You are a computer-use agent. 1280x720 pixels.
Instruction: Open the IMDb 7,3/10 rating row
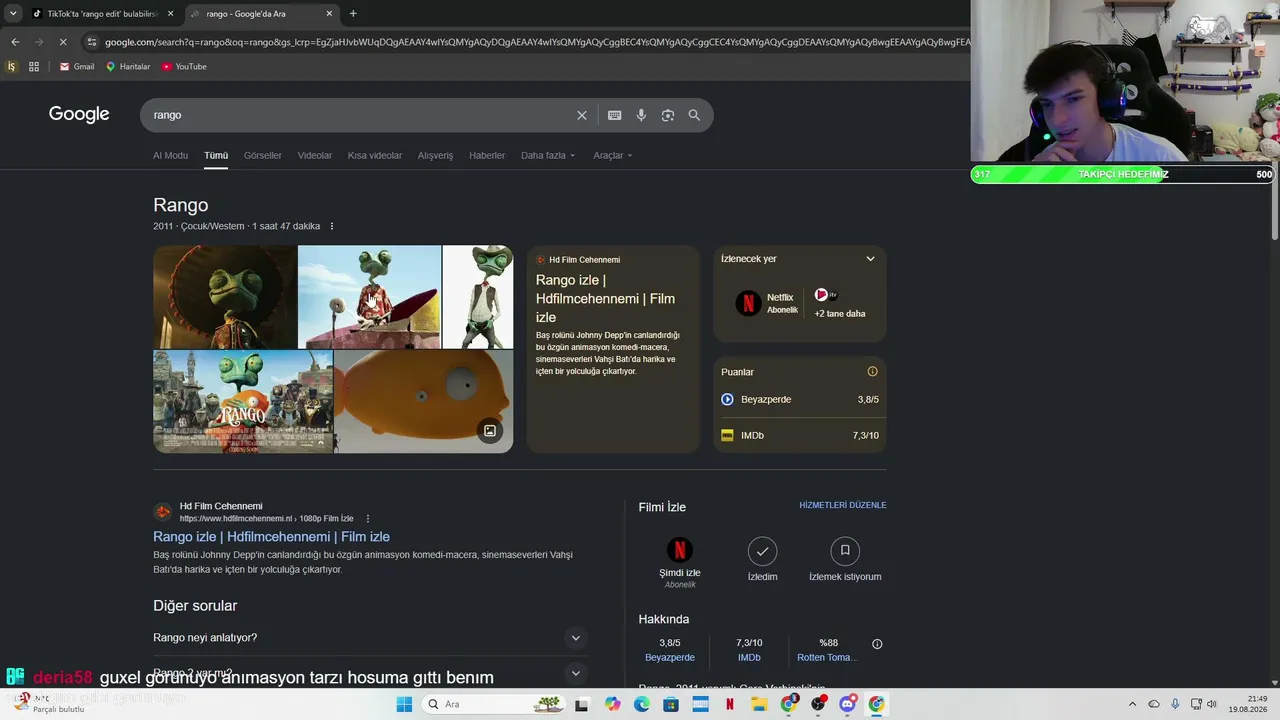coord(800,436)
